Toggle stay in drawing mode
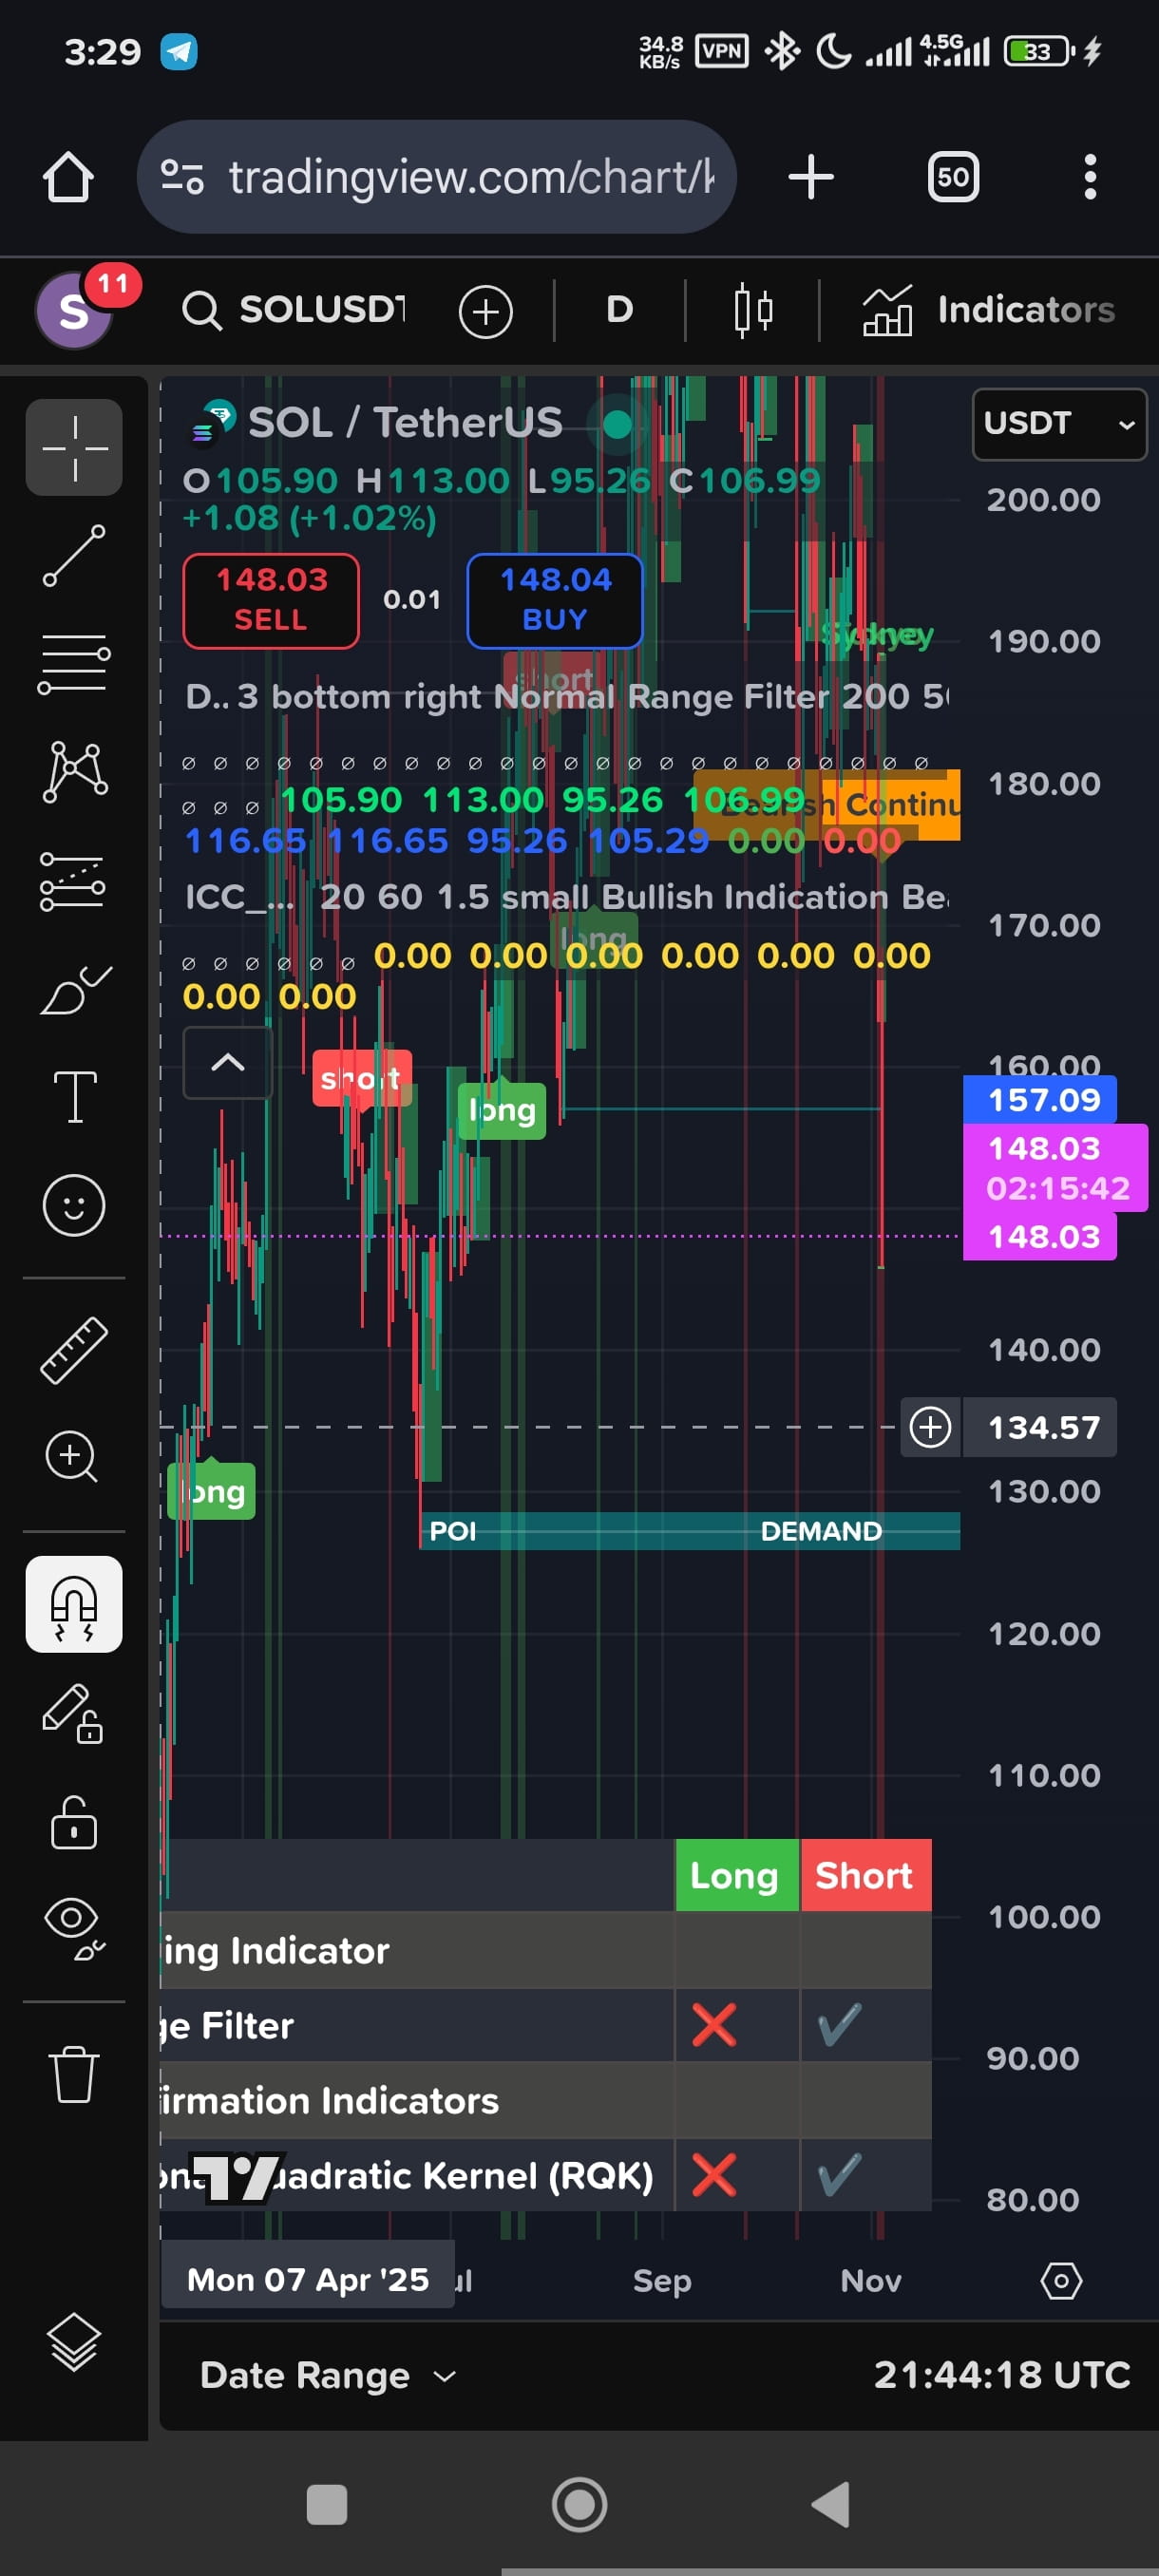1159x2576 pixels. pos(72,1713)
